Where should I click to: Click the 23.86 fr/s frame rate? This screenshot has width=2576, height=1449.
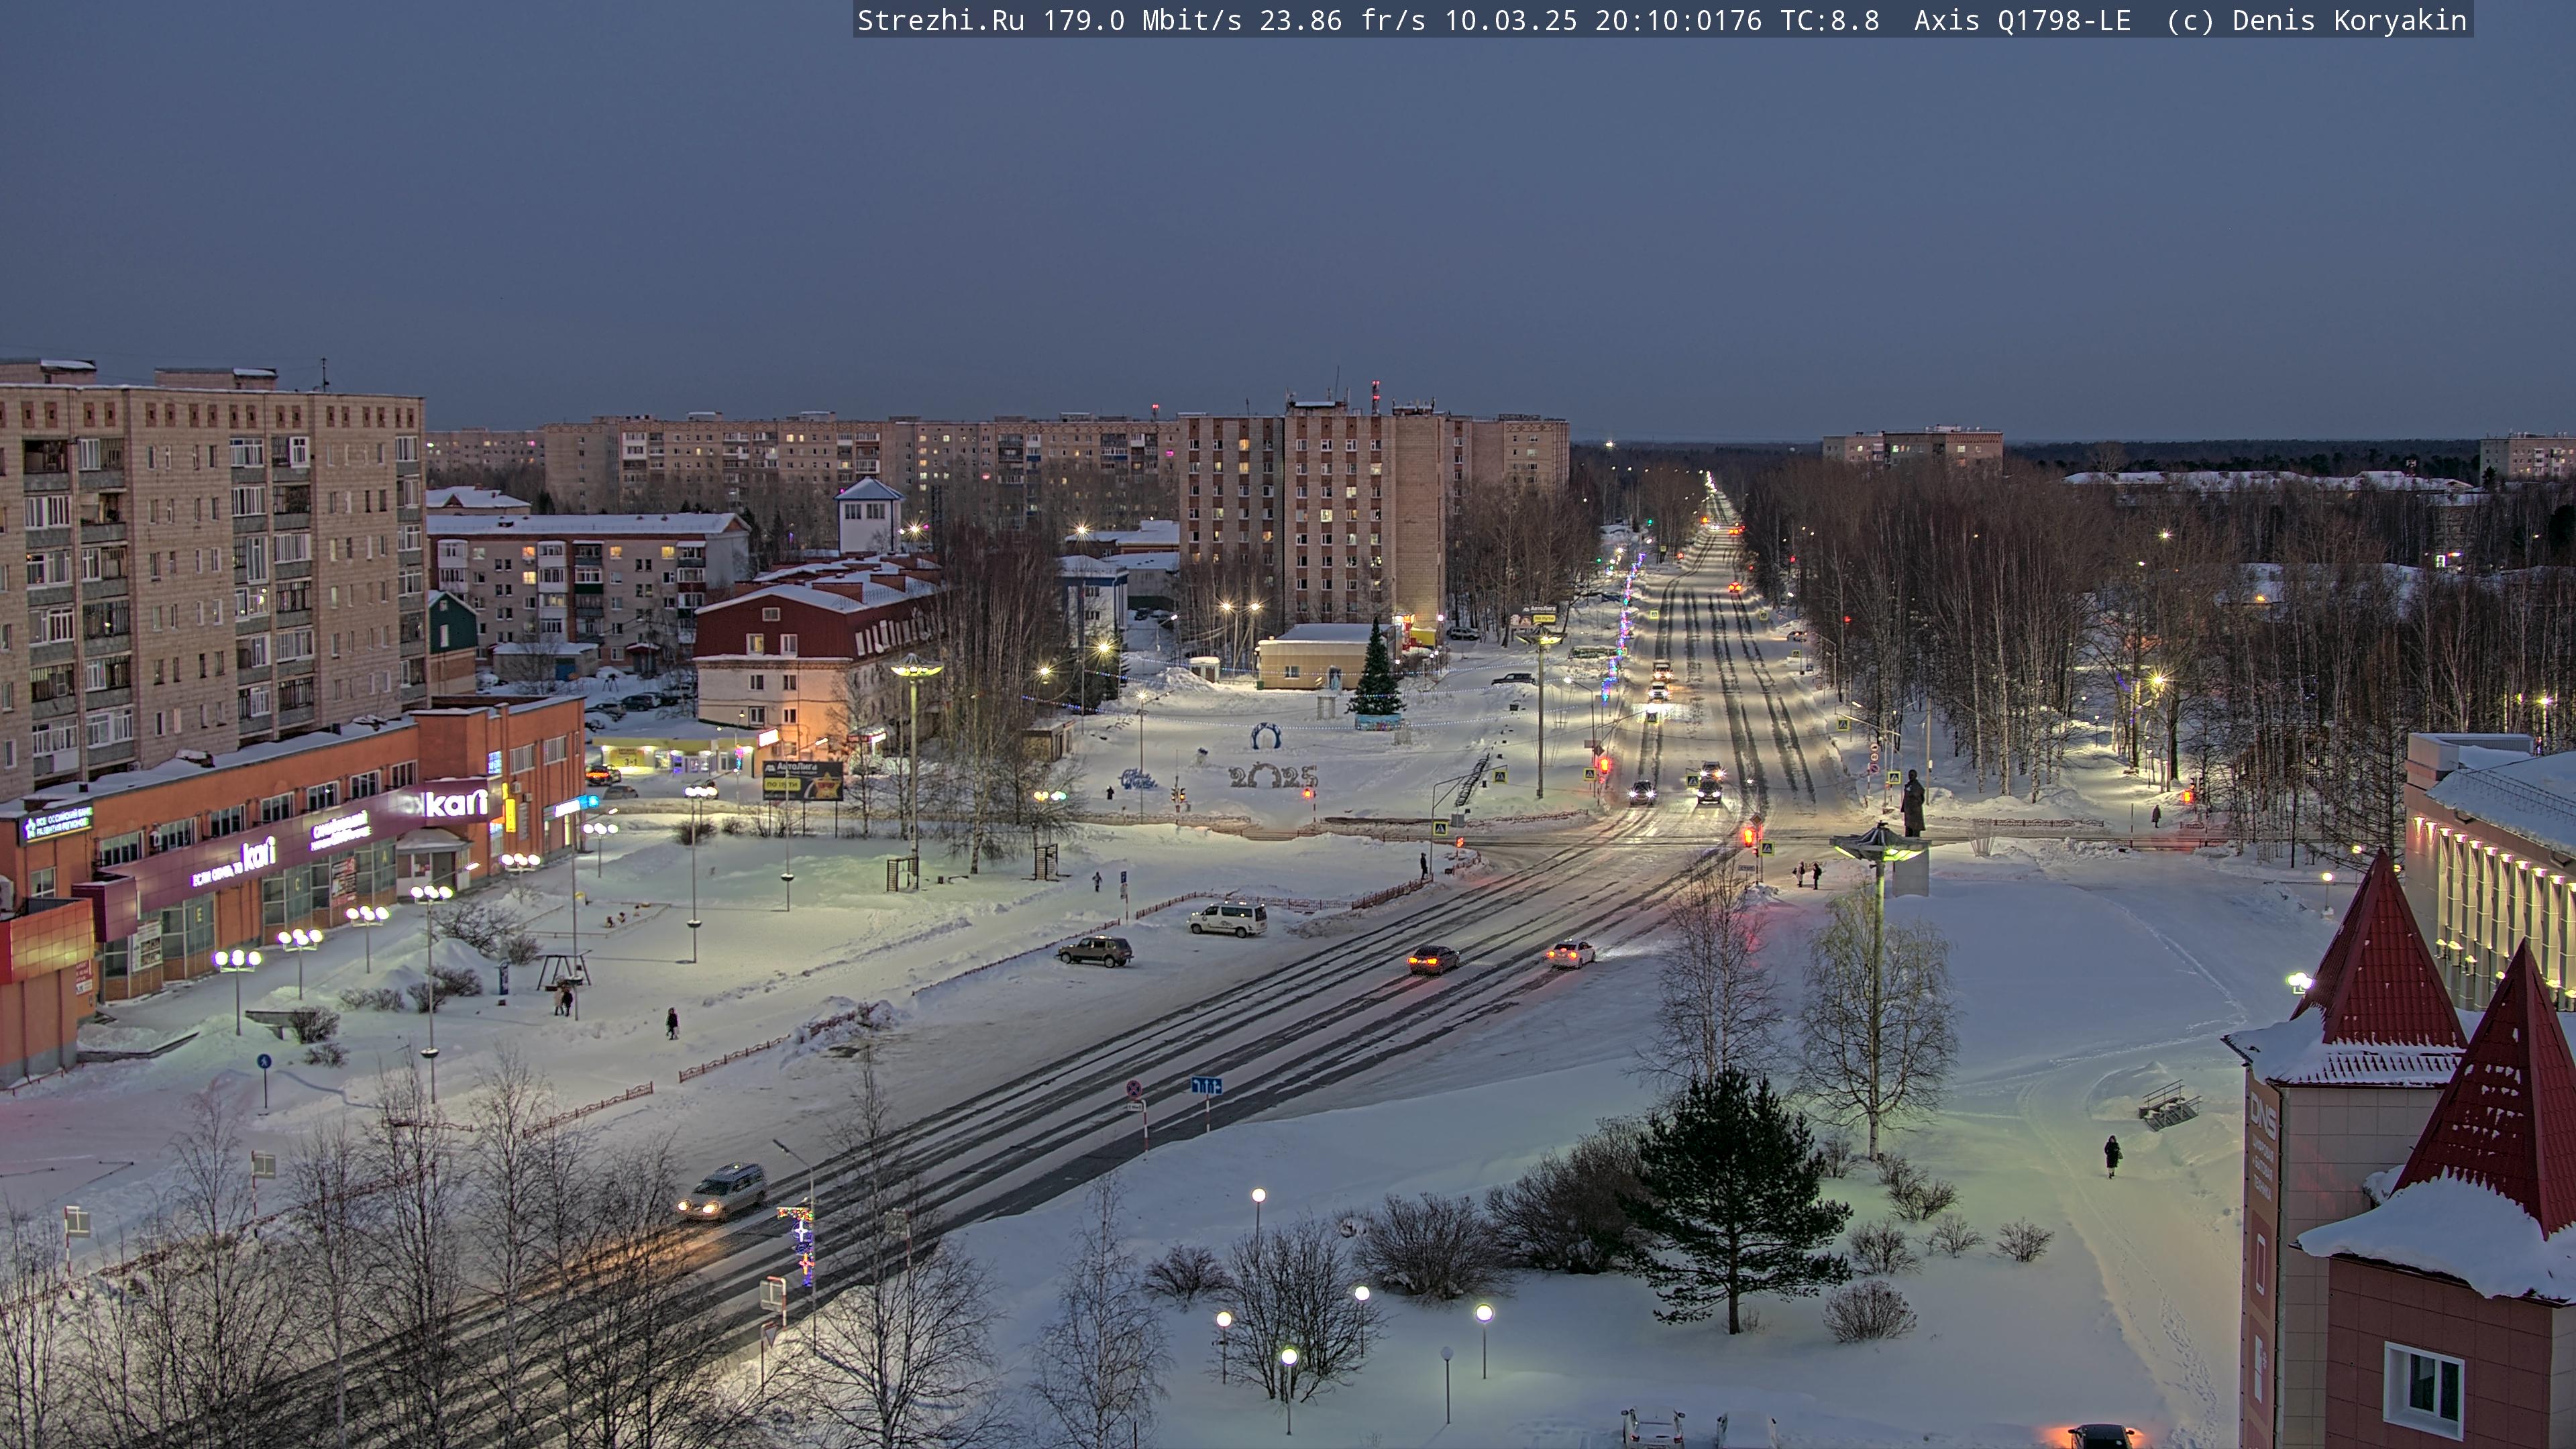(x=1342, y=20)
